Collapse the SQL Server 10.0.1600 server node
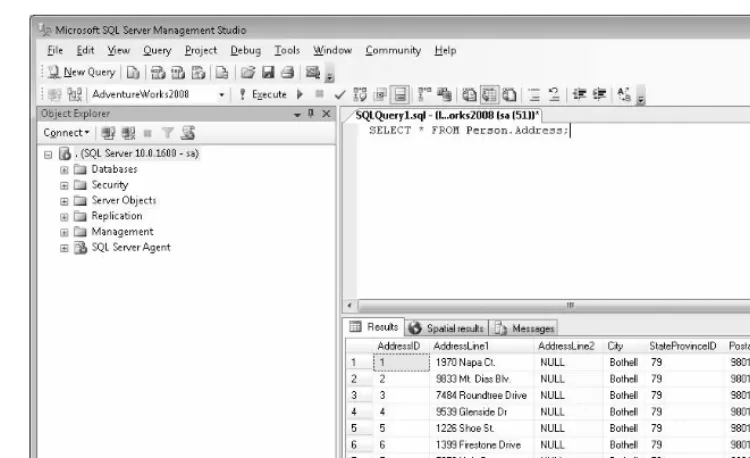 tap(48, 154)
